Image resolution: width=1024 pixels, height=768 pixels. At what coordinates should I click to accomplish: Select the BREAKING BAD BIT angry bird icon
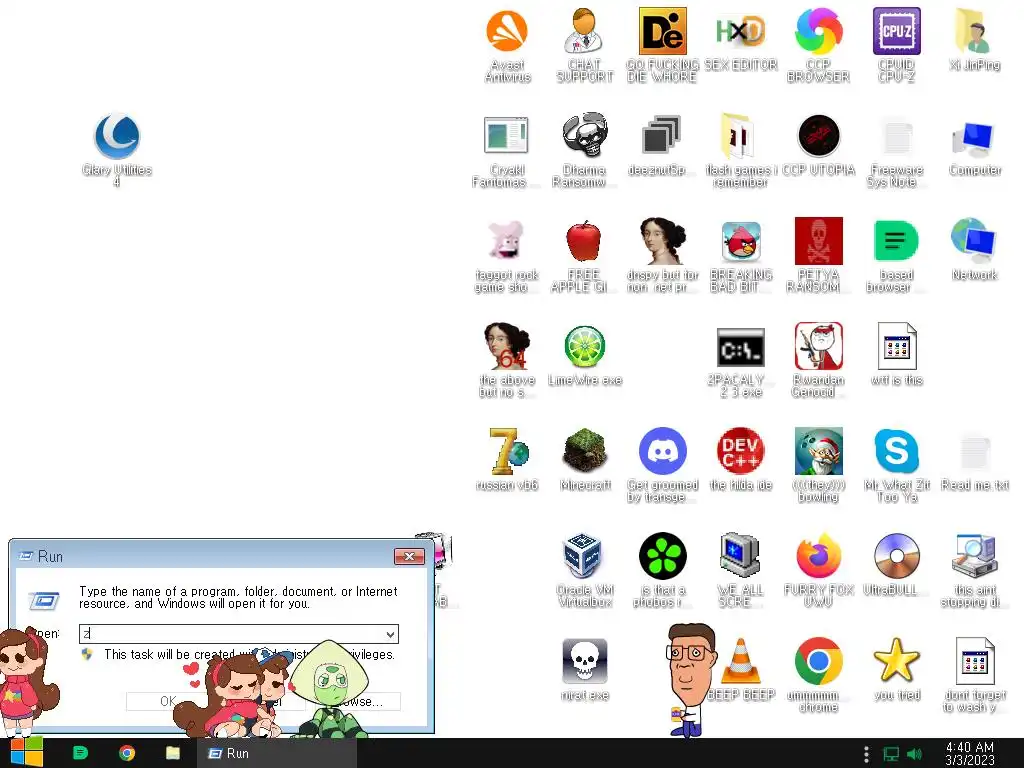tap(741, 241)
